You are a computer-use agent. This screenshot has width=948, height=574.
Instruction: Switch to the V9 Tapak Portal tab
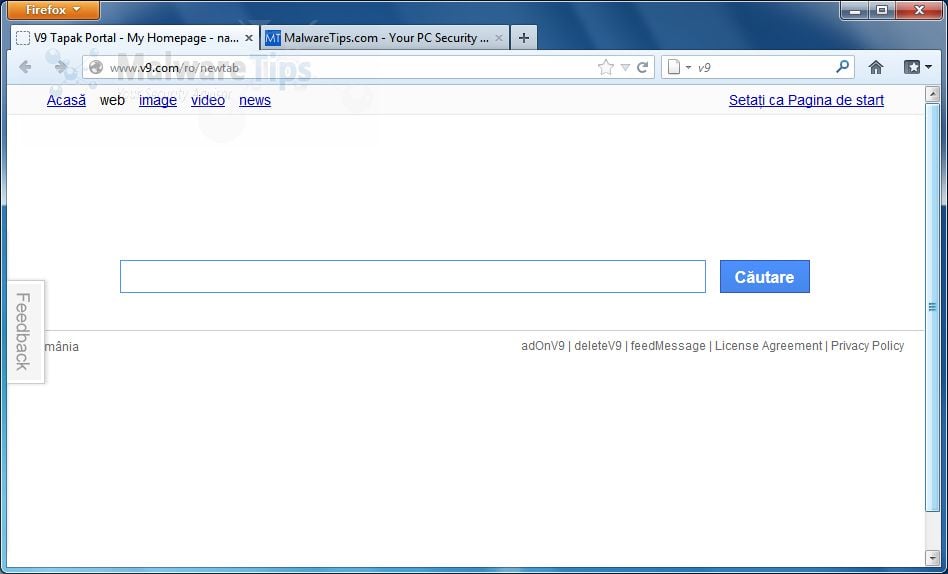coord(135,38)
